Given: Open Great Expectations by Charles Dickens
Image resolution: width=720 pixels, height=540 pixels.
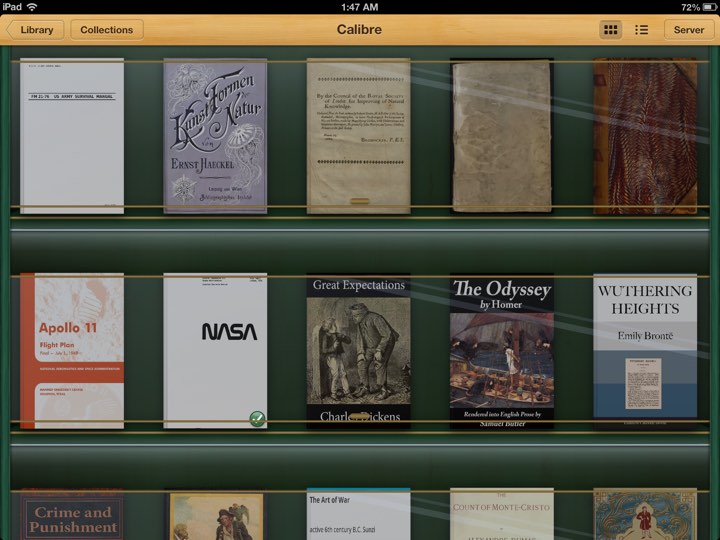Looking at the screenshot, I should 359,351.
